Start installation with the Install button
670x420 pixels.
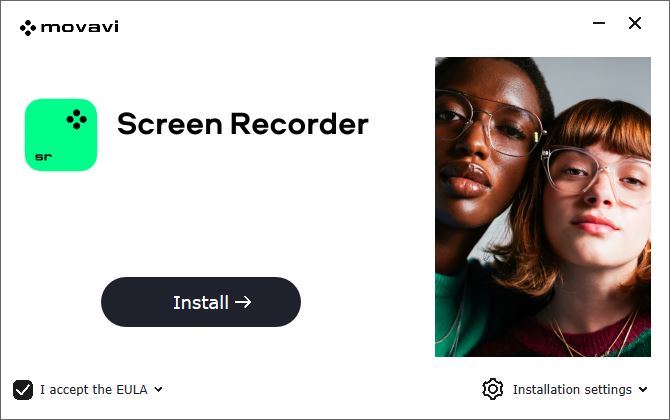point(201,302)
